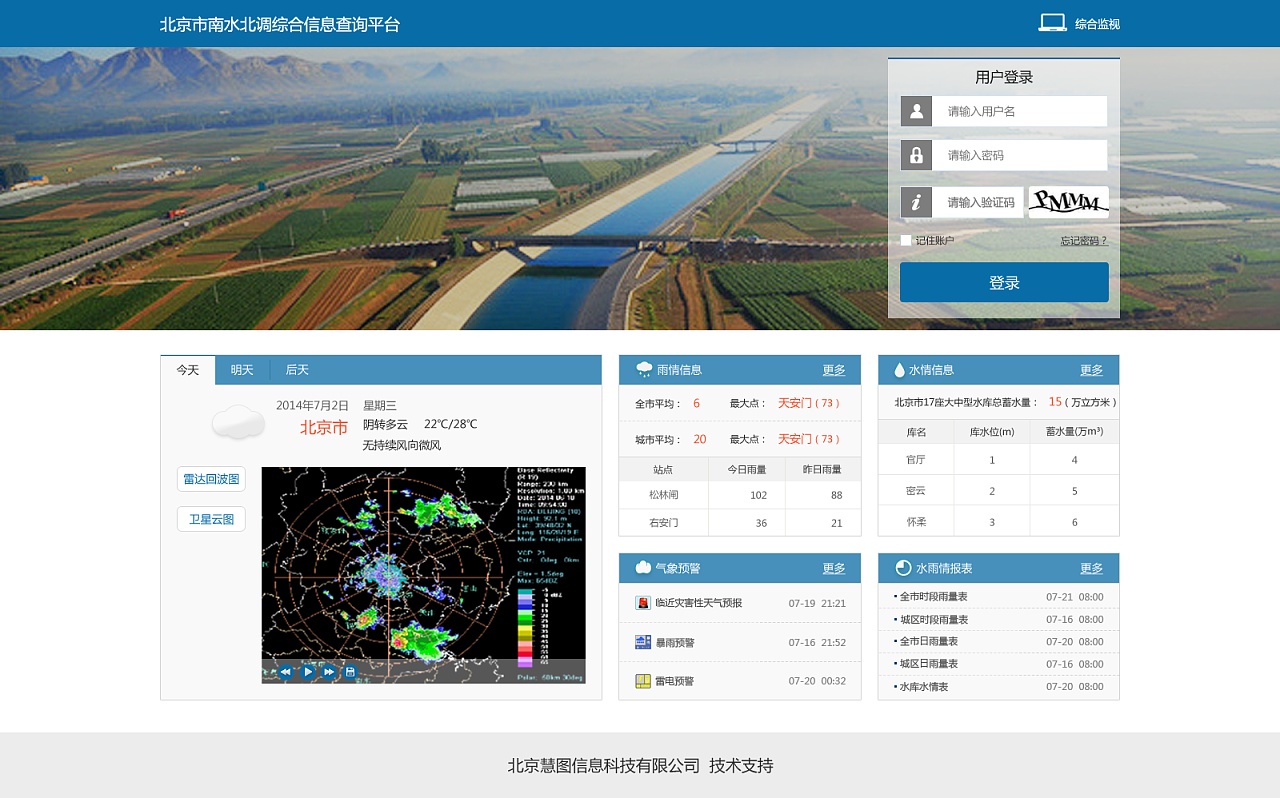Open the 综合监视 link in header
The width and height of the screenshot is (1280, 798).
coord(1097,24)
